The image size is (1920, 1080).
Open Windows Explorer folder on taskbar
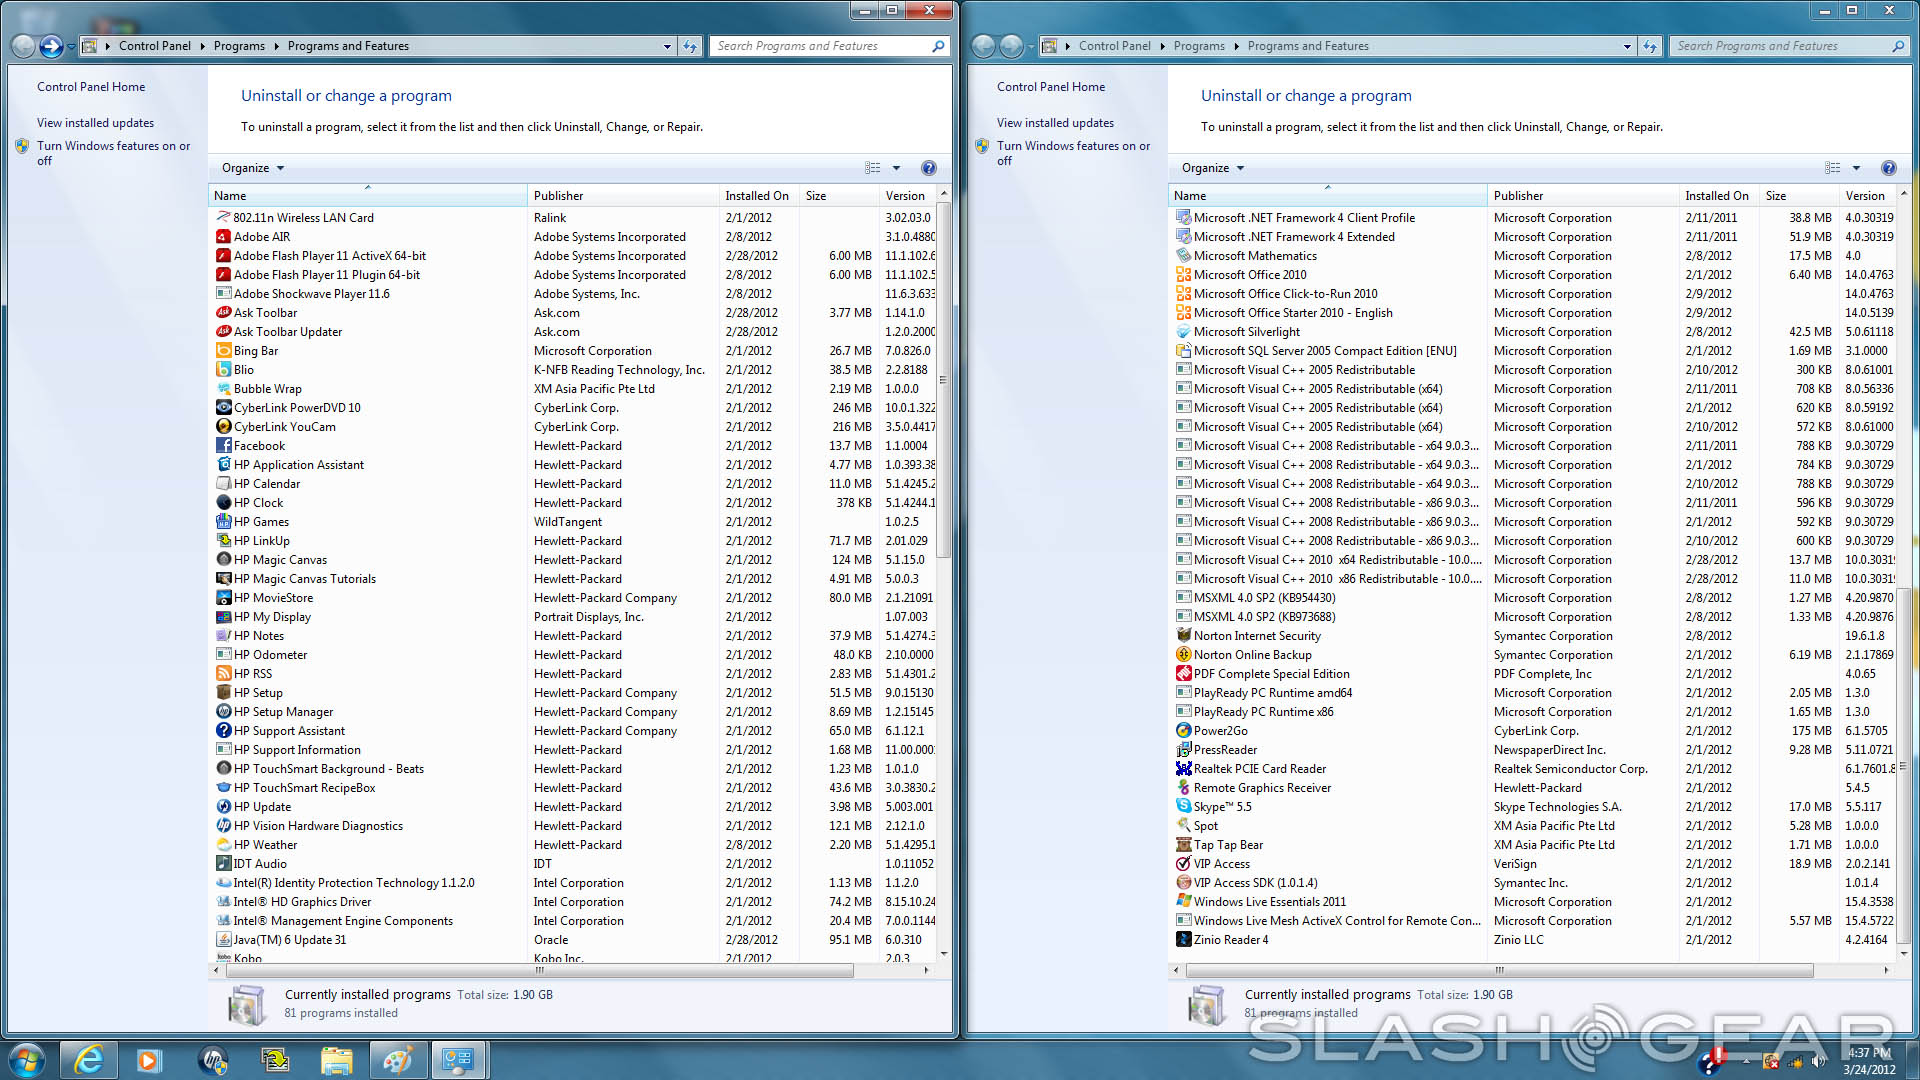tap(336, 1060)
